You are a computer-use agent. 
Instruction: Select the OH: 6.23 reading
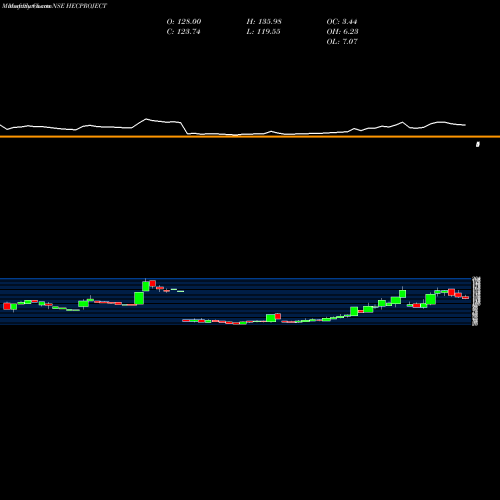(342, 32)
